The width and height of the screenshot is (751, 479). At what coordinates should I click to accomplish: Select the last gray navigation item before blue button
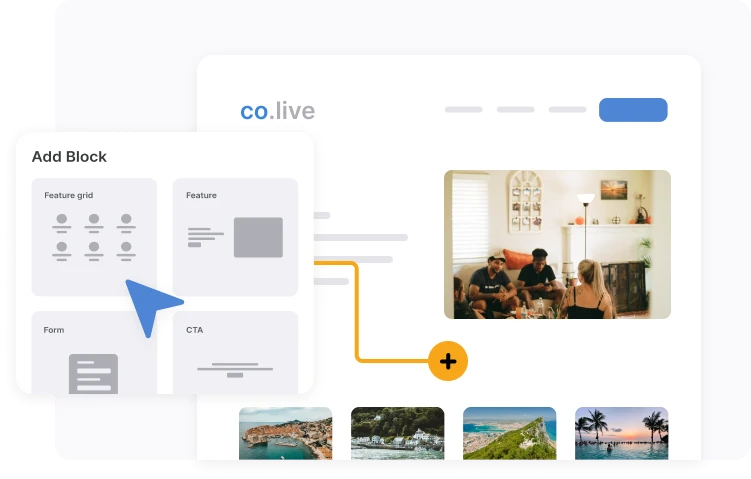567,110
